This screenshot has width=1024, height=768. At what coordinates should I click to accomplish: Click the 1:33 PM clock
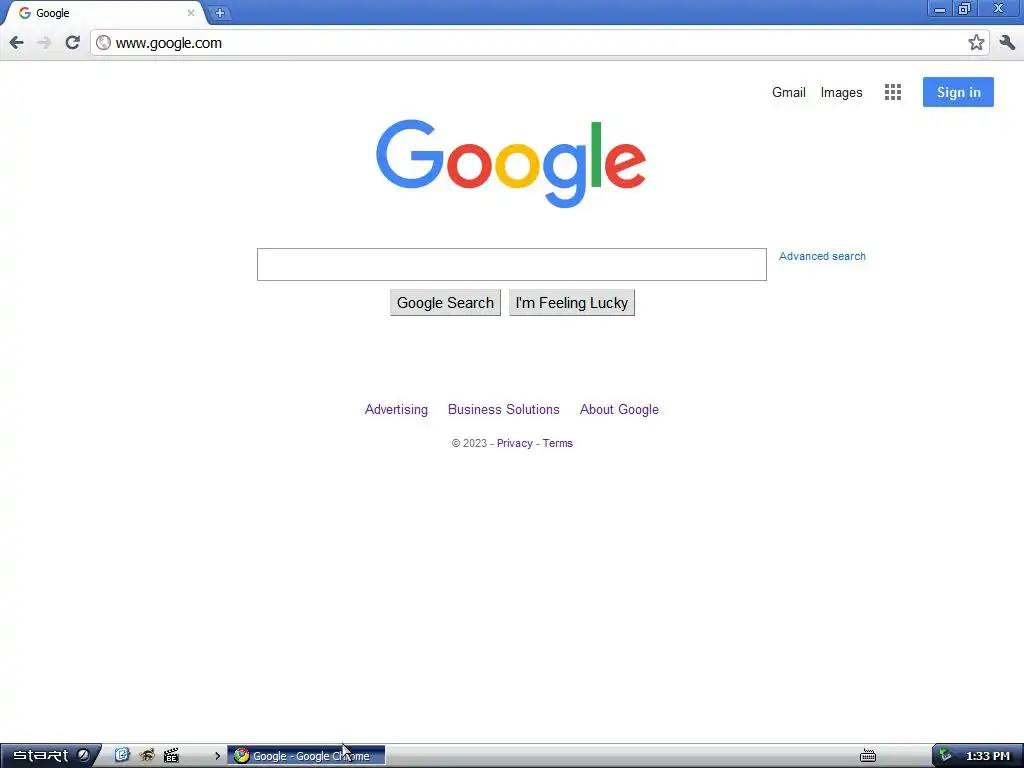(988, 756)
